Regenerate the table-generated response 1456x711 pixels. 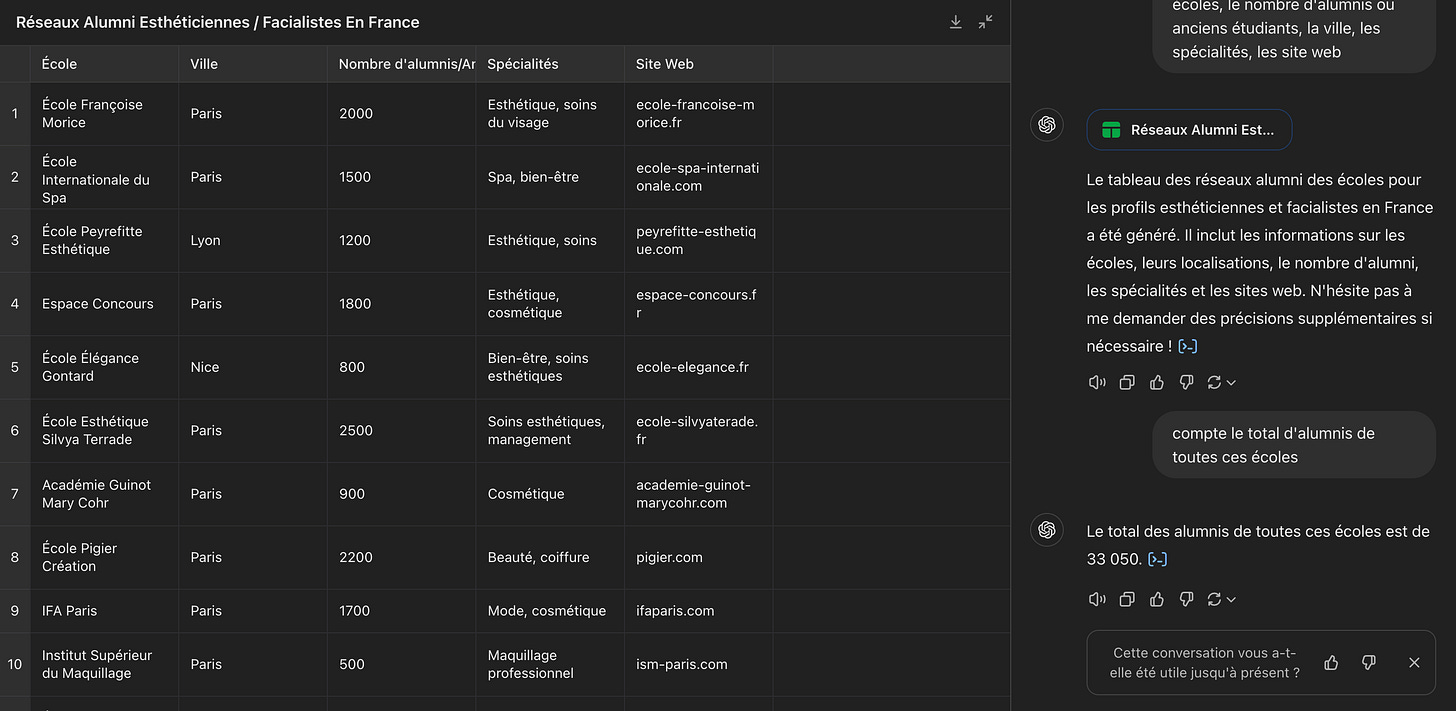click(1215, 382)
